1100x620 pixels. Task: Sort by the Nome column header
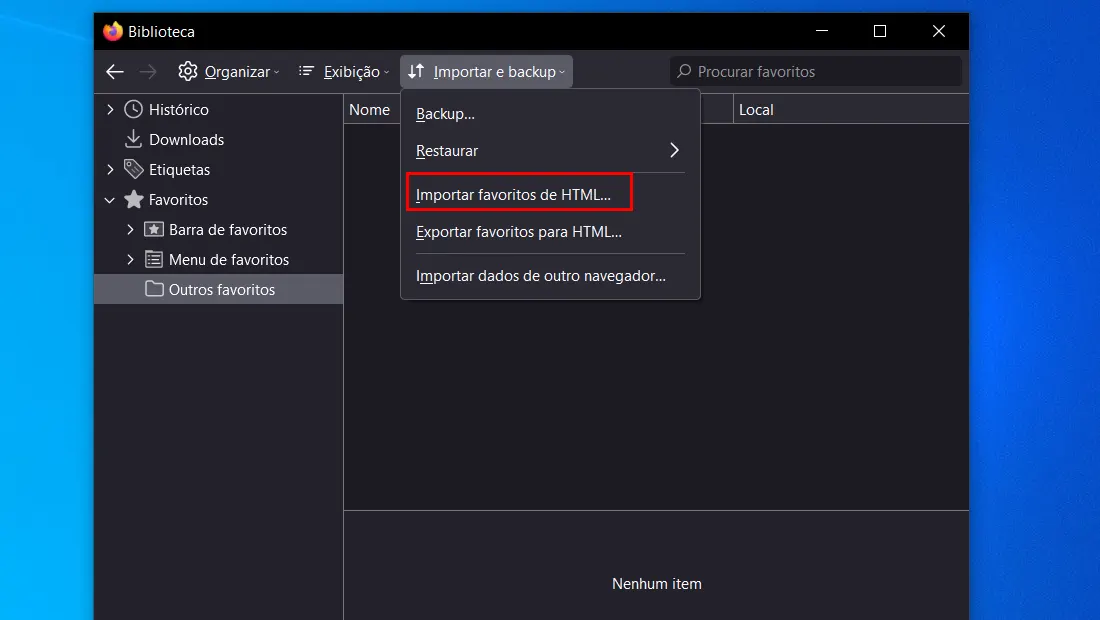[x=372, y=109]
